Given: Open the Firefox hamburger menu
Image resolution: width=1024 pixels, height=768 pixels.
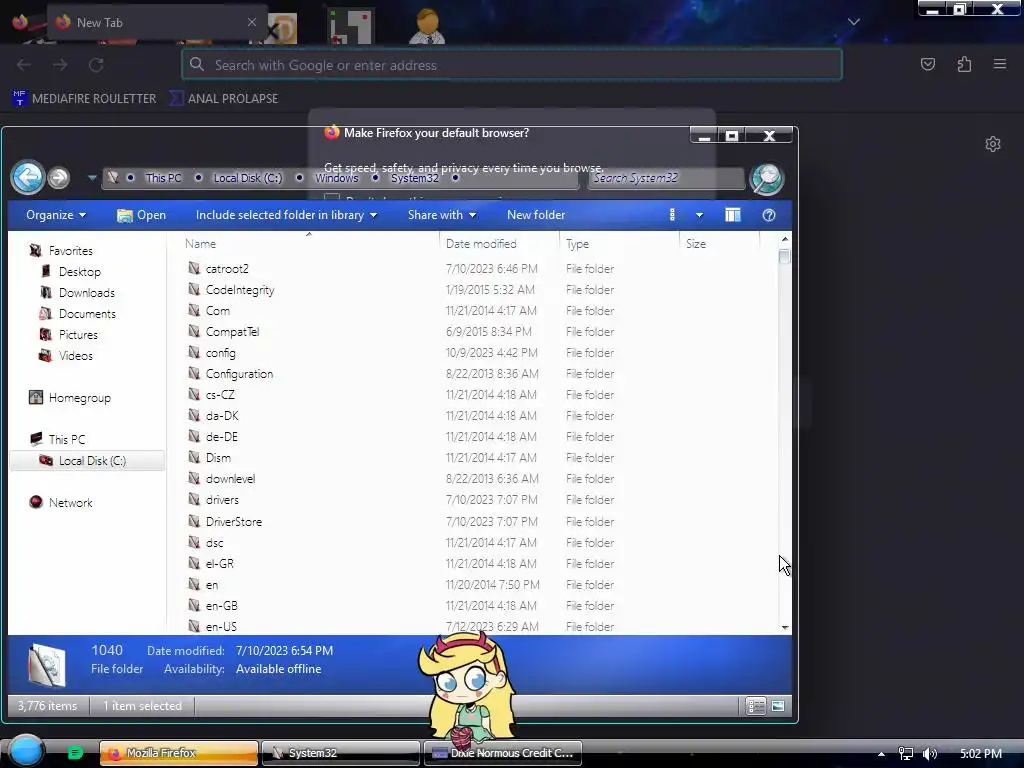Looking at the screenshot, I should [x=1000, y=64].
